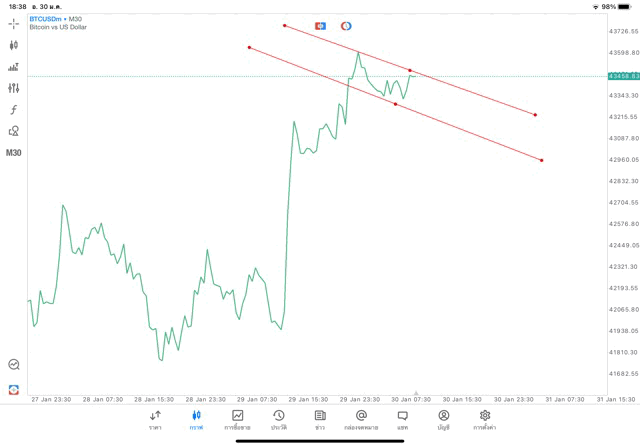Open the ประวัติ (History) tab
This screenshot has height=447, width=640.
pos(278,419)
